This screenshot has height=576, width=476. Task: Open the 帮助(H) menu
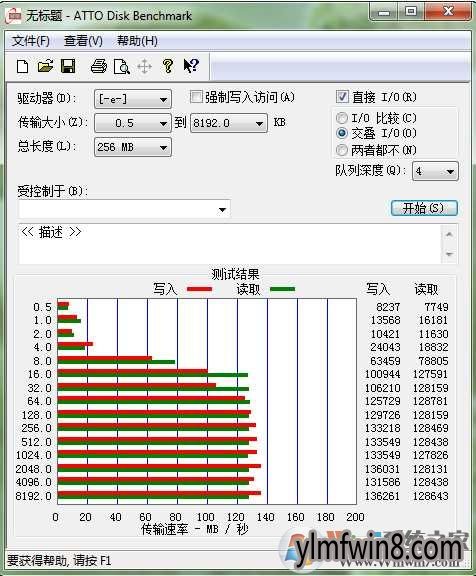tap(137, 41)
